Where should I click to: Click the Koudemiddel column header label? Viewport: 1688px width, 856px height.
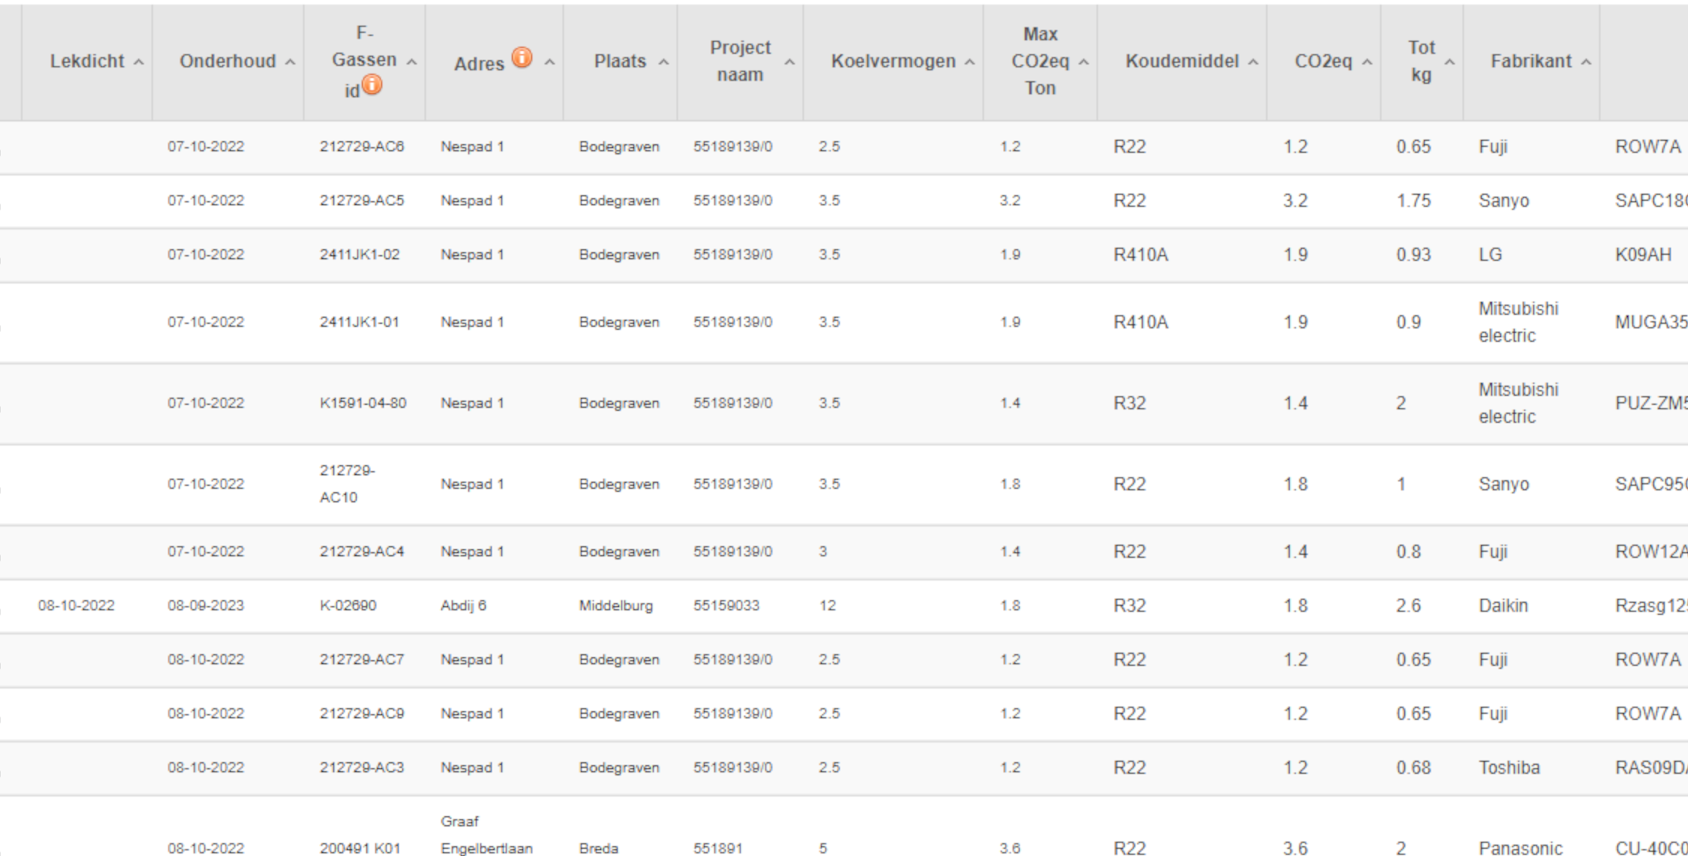tap(1181, 61)
